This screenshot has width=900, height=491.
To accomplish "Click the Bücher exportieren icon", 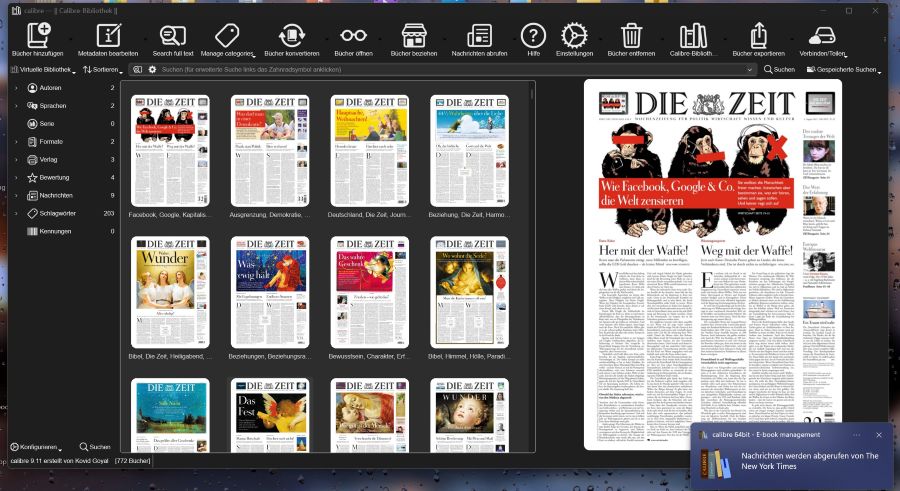I will 758,36.
